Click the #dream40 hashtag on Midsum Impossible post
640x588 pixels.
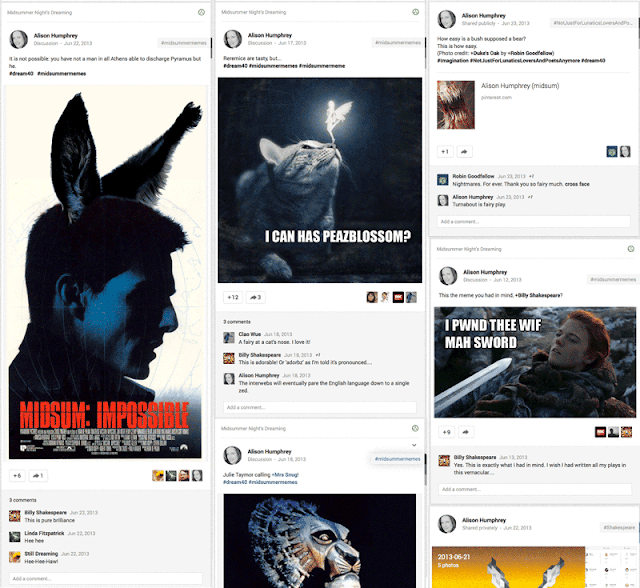pyautogui.click(x=21, y=73)
